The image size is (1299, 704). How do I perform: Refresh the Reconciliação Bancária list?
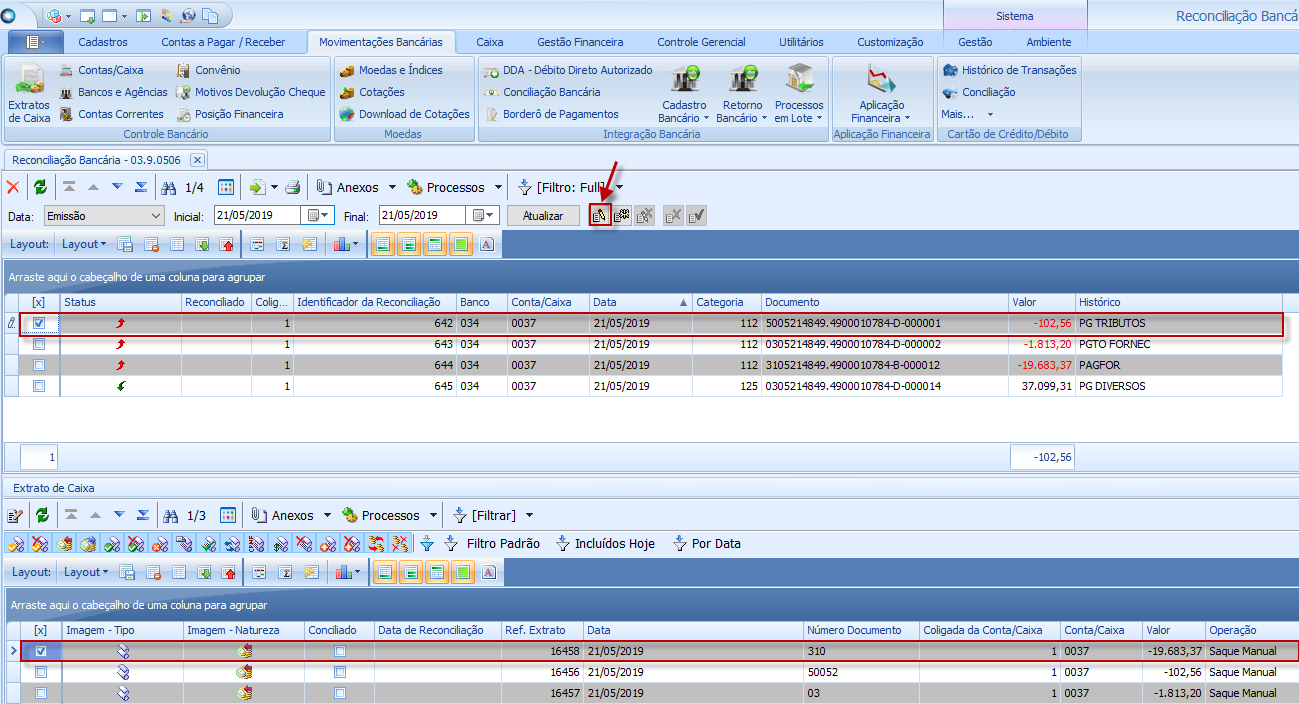click(40, 187)
